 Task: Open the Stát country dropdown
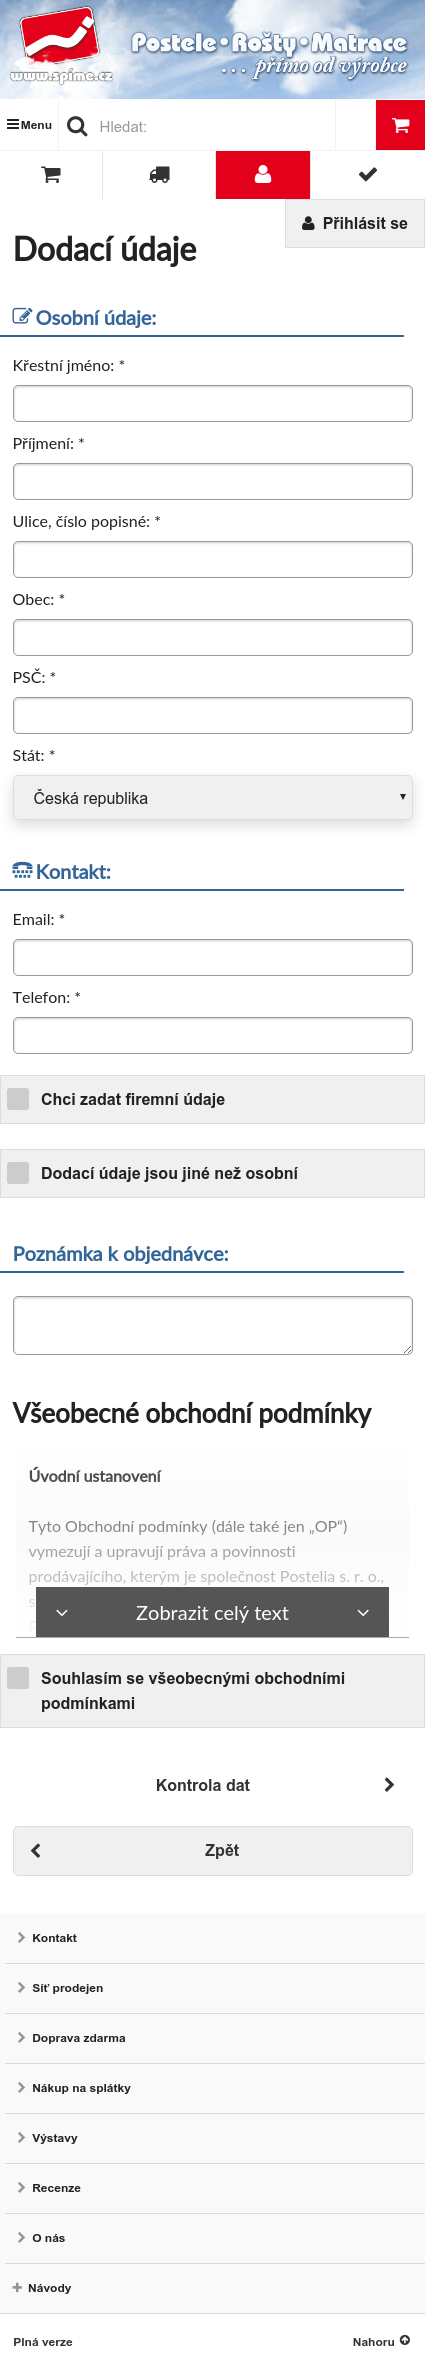point(213,798)
